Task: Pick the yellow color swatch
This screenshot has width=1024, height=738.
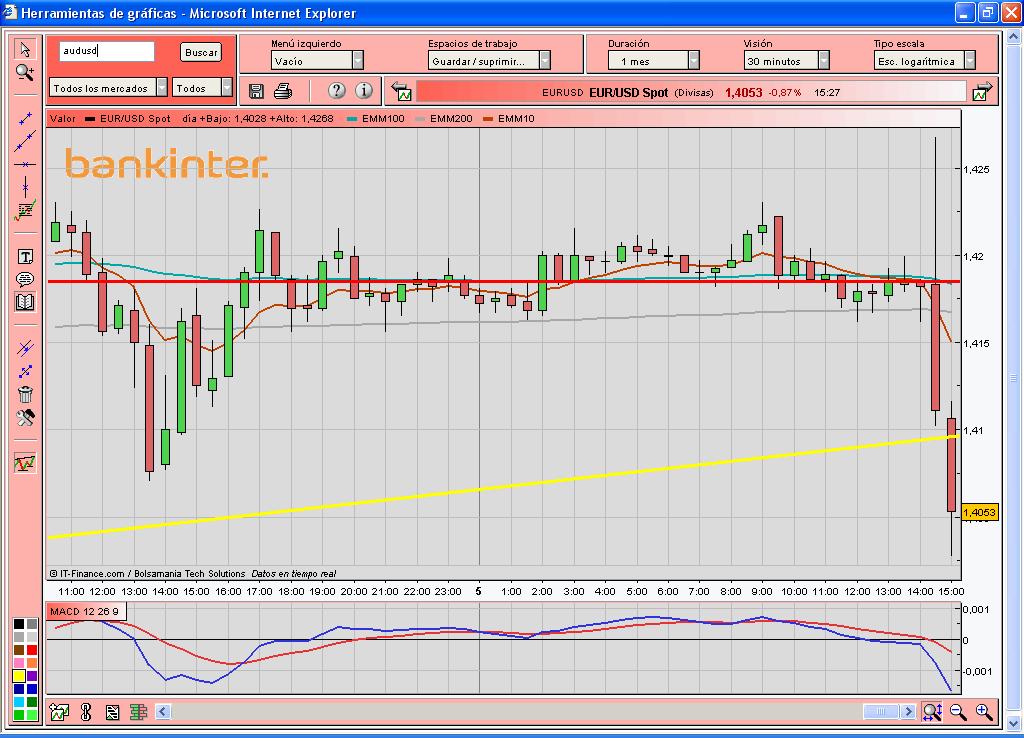Action: point(18,676)
